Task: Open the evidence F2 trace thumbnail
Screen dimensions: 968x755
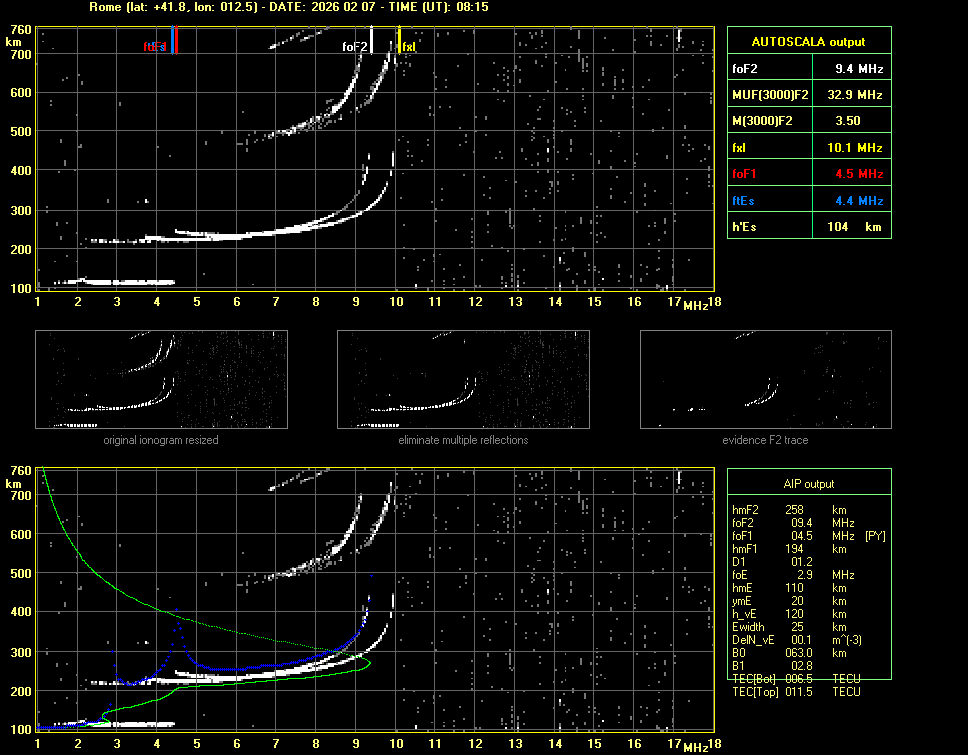Action: (766, 380)
